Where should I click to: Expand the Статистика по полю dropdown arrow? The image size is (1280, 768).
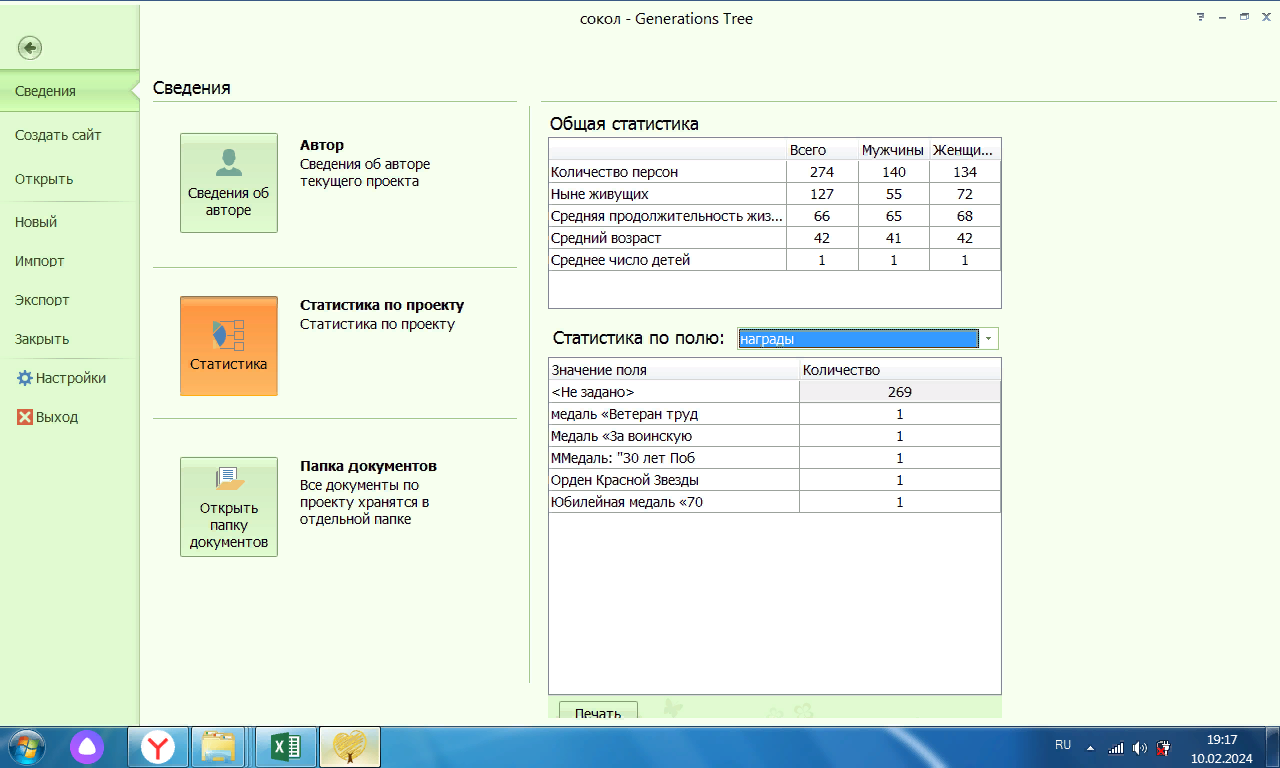[x=988, y=339]
